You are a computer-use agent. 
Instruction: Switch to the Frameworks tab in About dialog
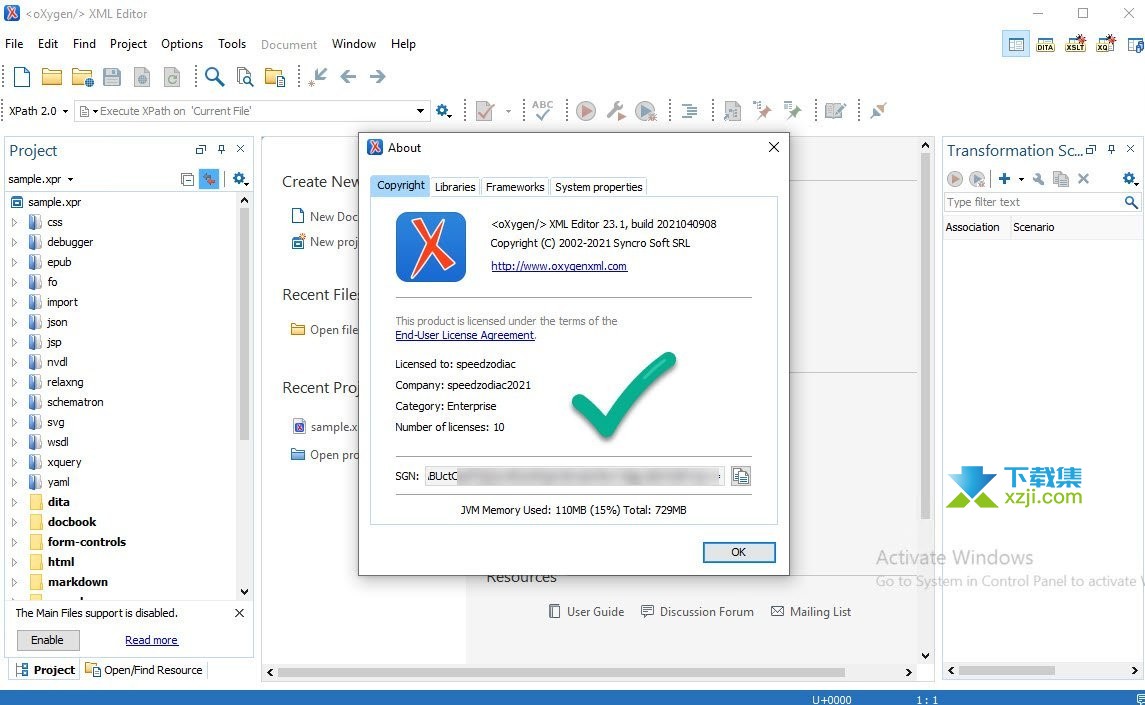coord(515,187)
